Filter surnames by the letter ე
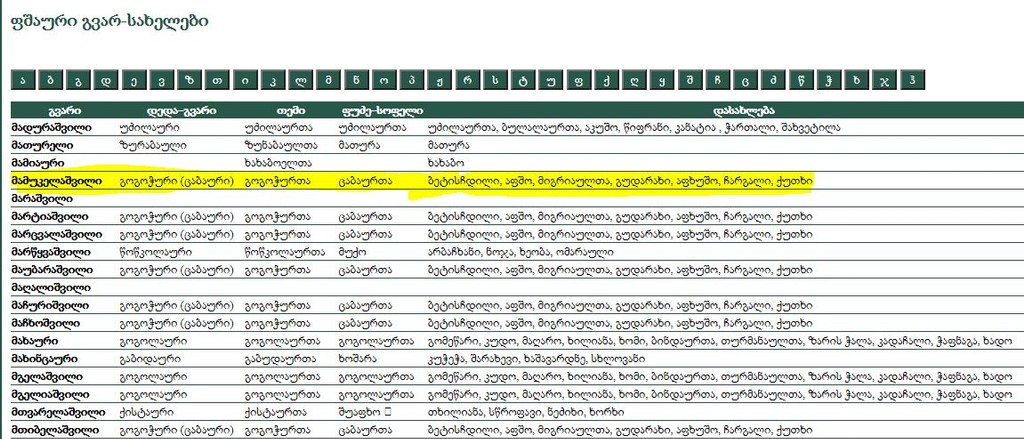 (133, 80)
